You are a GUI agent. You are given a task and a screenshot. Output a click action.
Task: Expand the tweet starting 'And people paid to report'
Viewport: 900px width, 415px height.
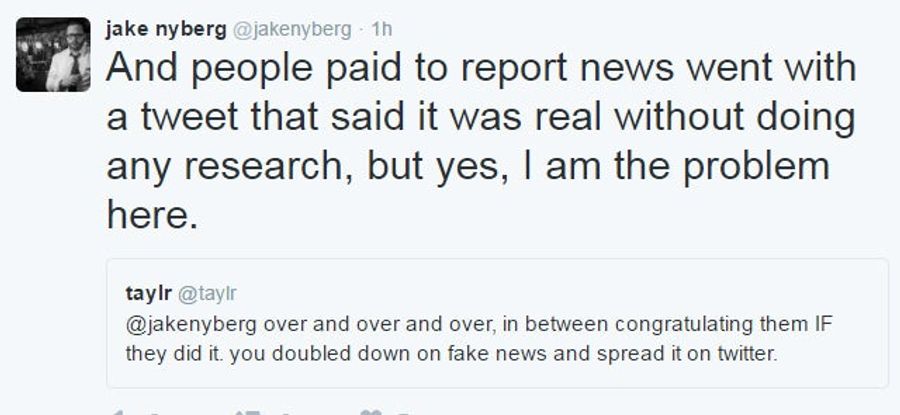[481, 141]
